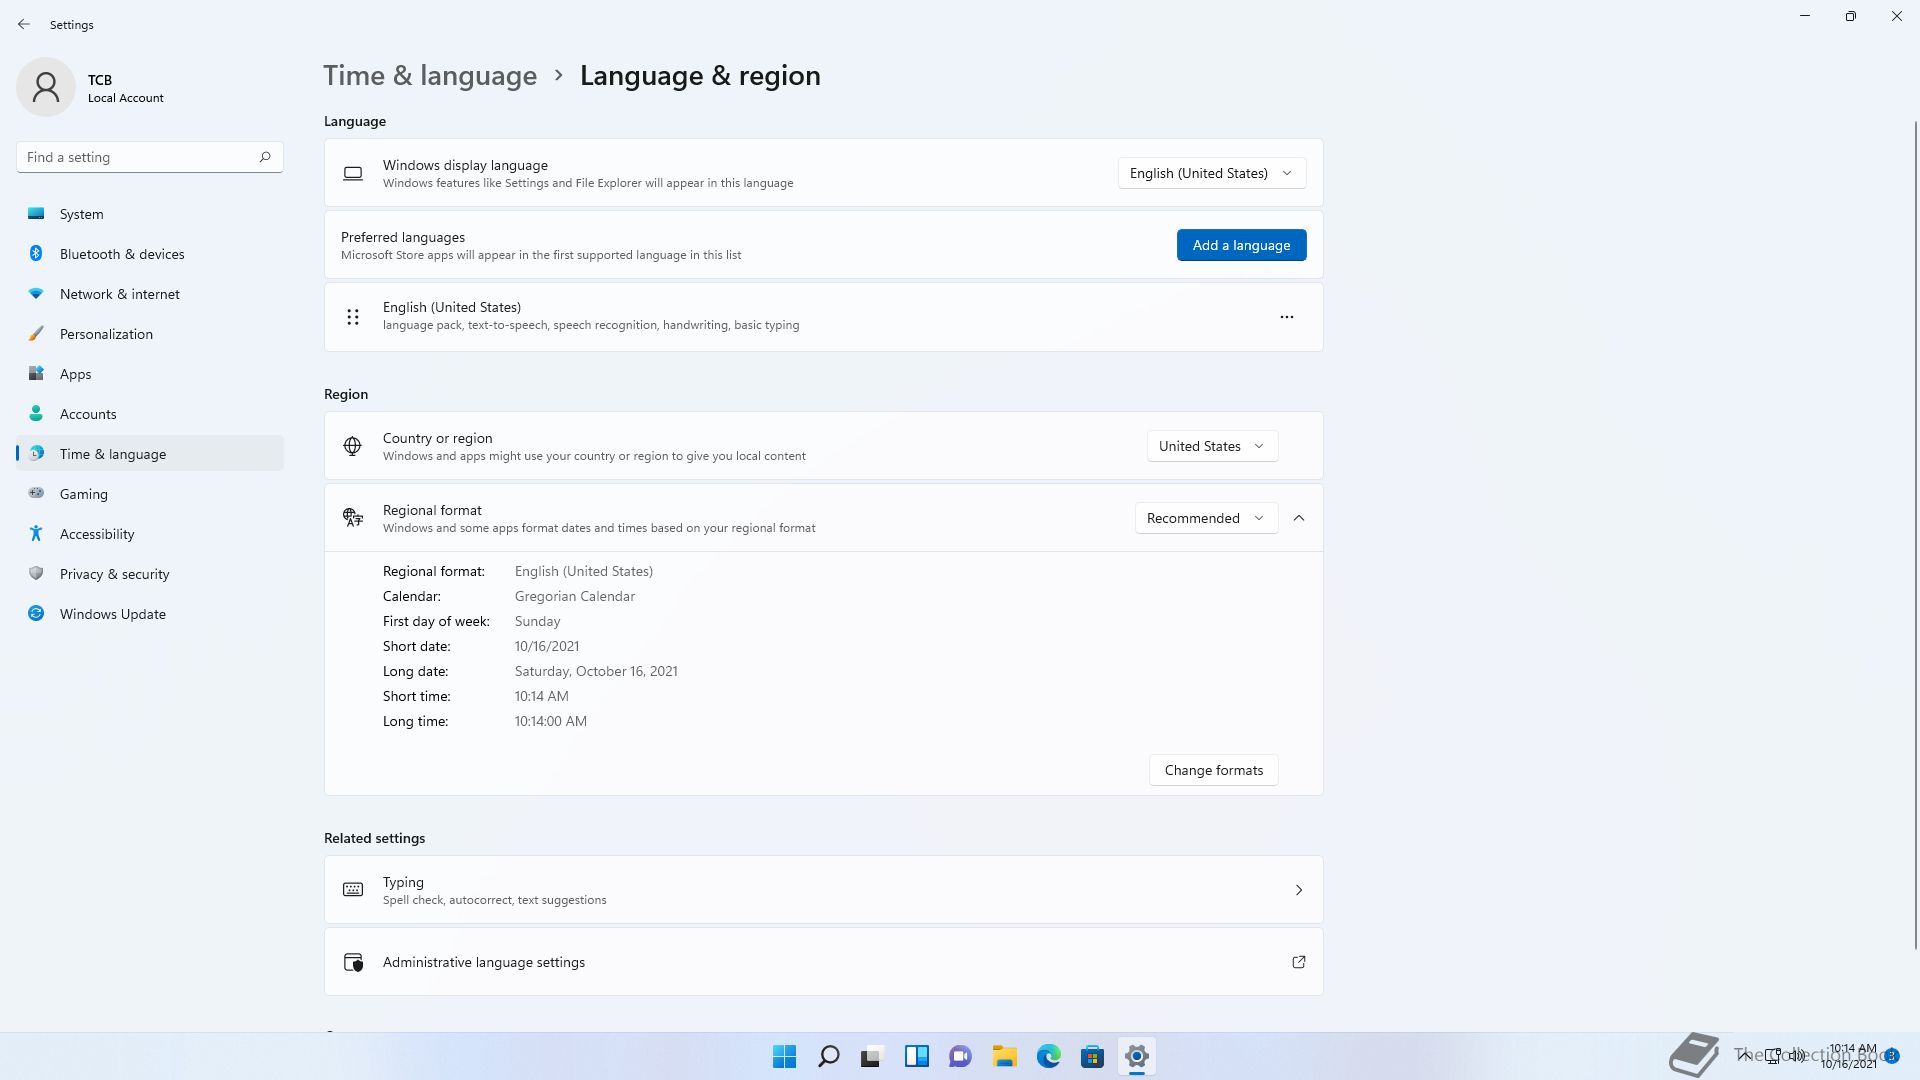
Task: Open Microsoft Store from the taskbar
Action: 1092,1056
